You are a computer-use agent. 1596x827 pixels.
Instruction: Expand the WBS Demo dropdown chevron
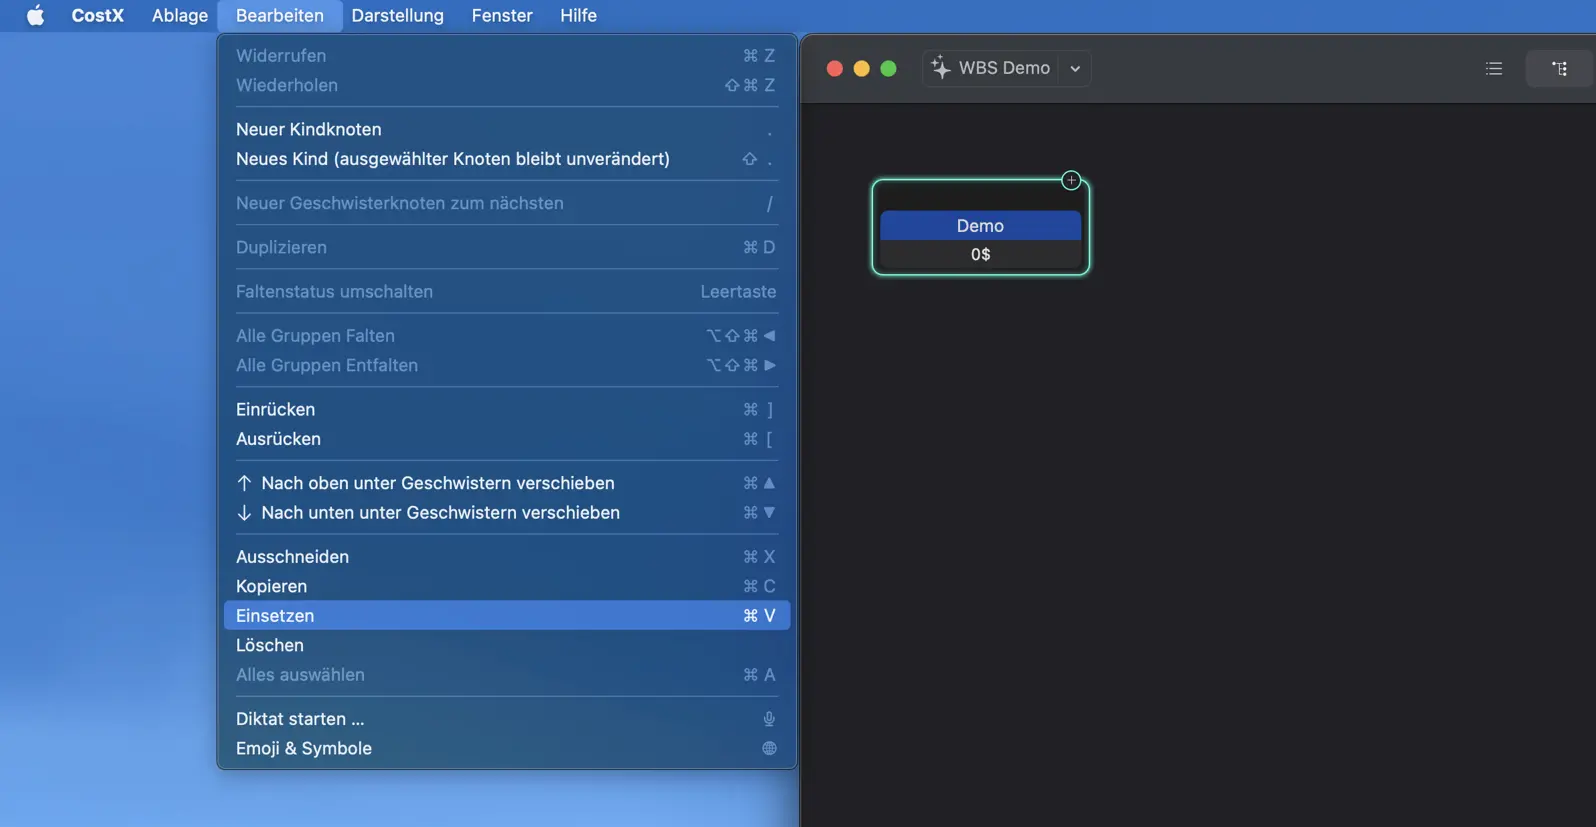pyautogui.click(x=1075, y=69)
